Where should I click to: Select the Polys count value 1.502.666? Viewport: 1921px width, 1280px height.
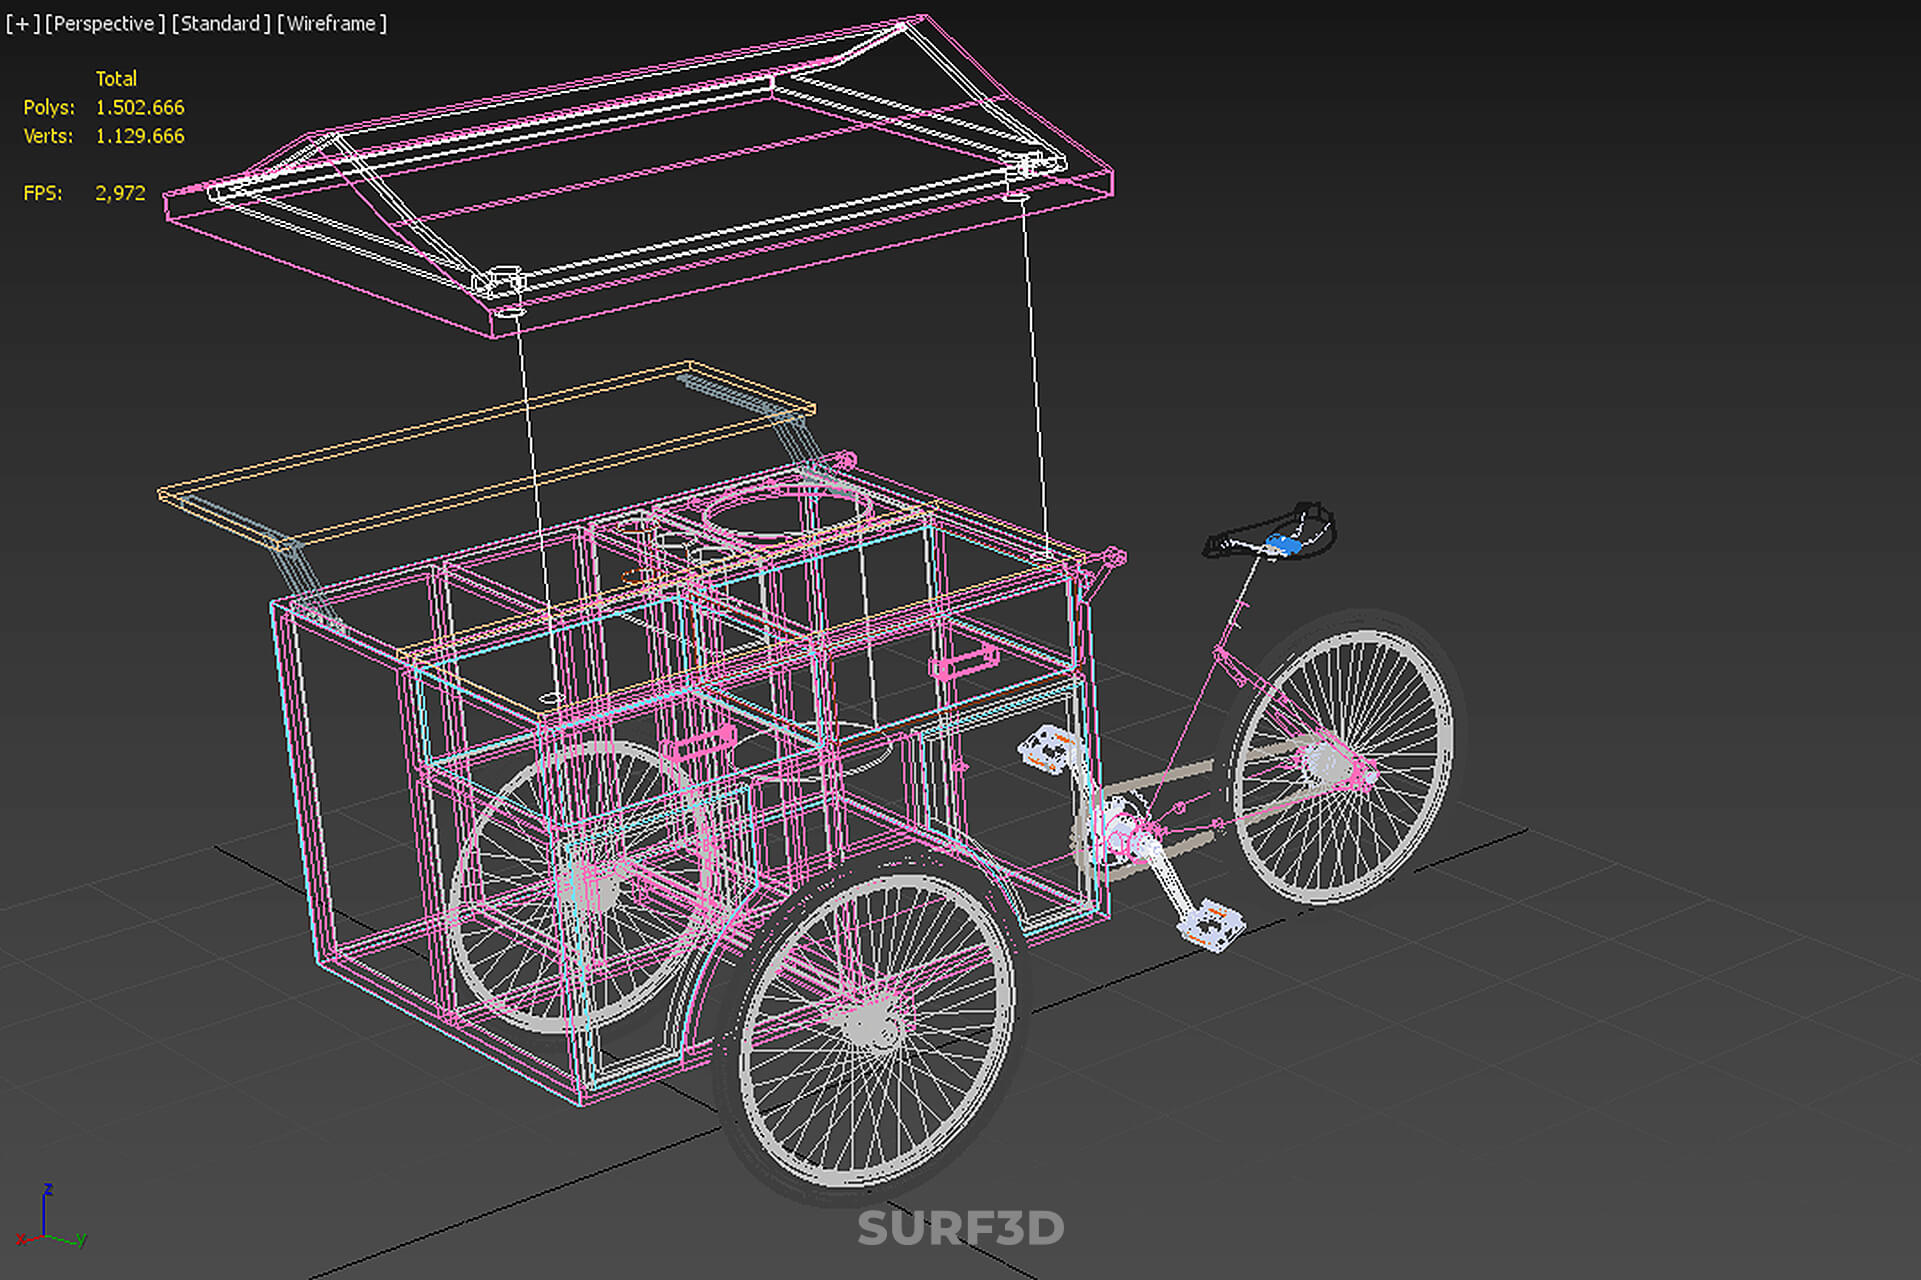point(140,107)
